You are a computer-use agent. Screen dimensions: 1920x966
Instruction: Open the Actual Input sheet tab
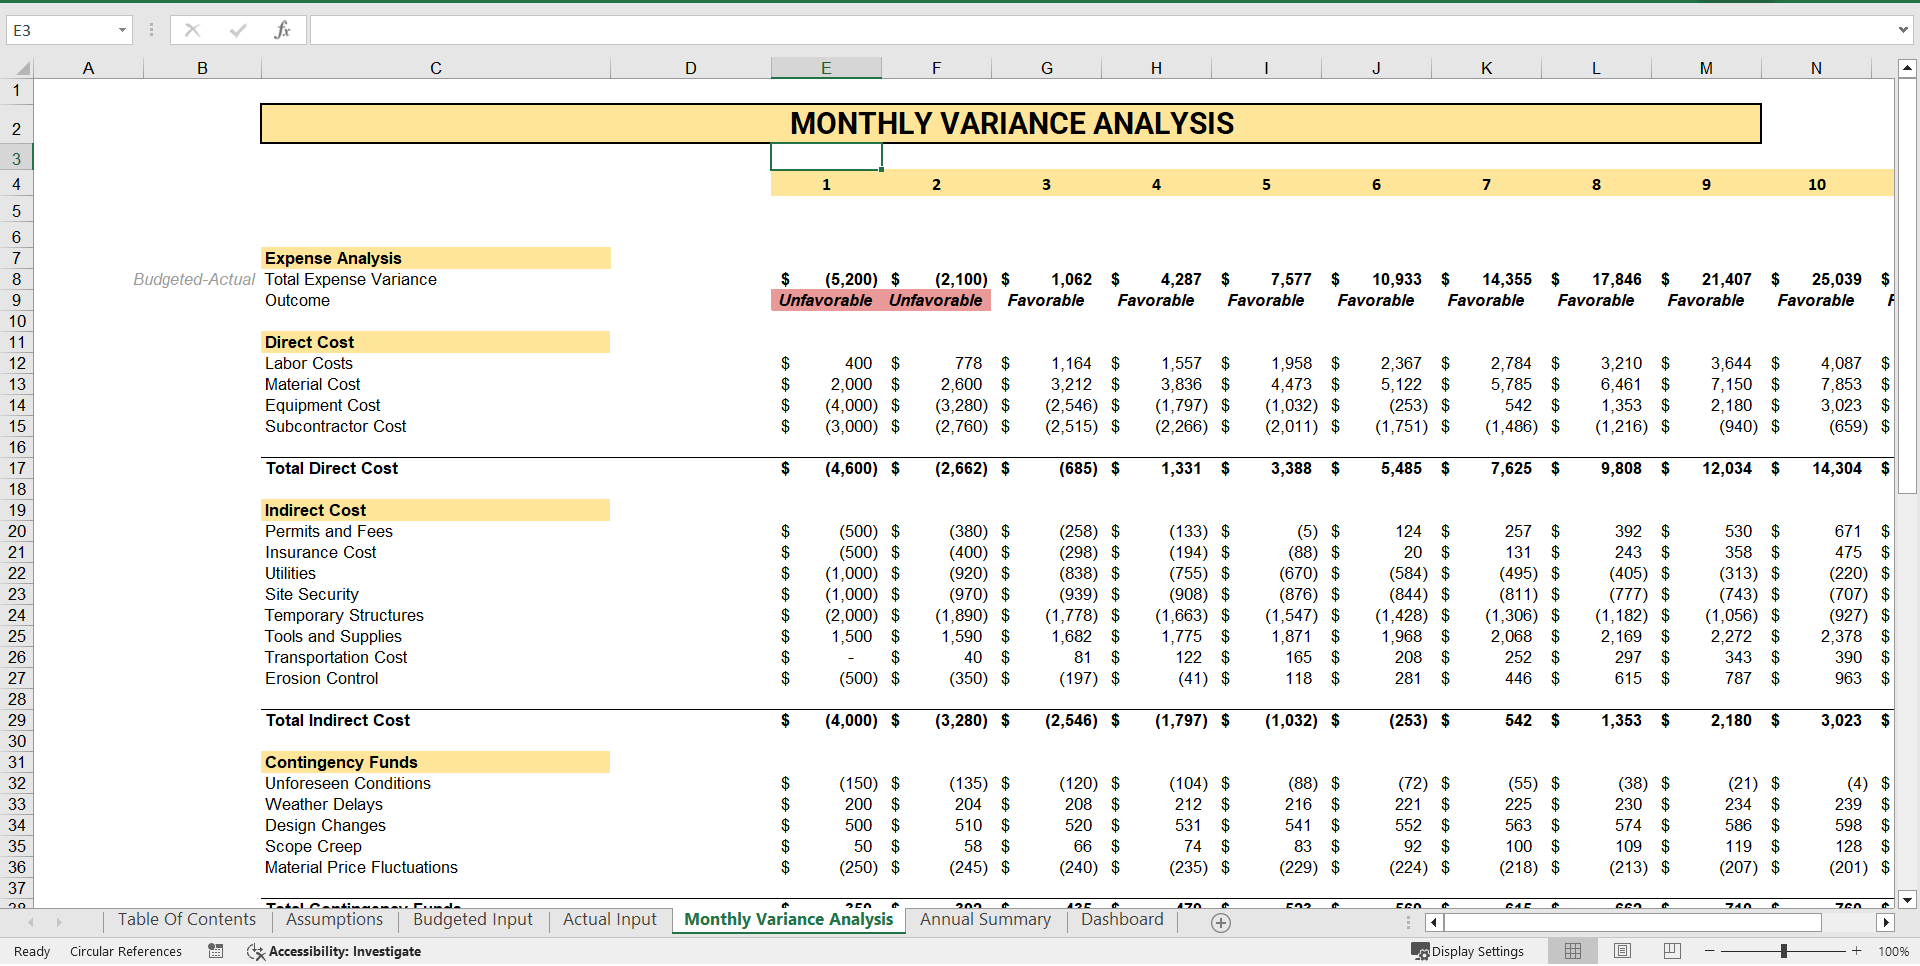click(x=610, y=920)
